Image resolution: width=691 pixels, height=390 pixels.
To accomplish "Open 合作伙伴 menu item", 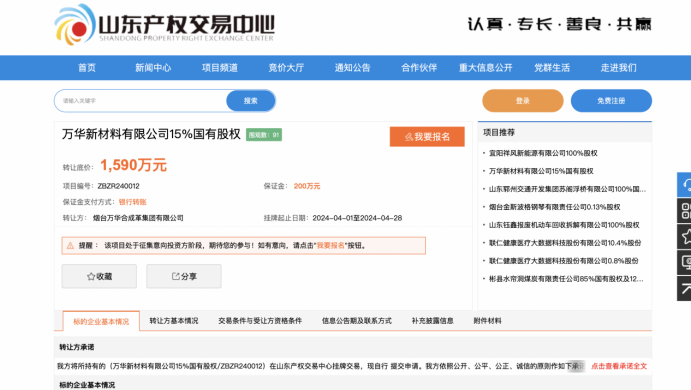I will pos(419,68).
